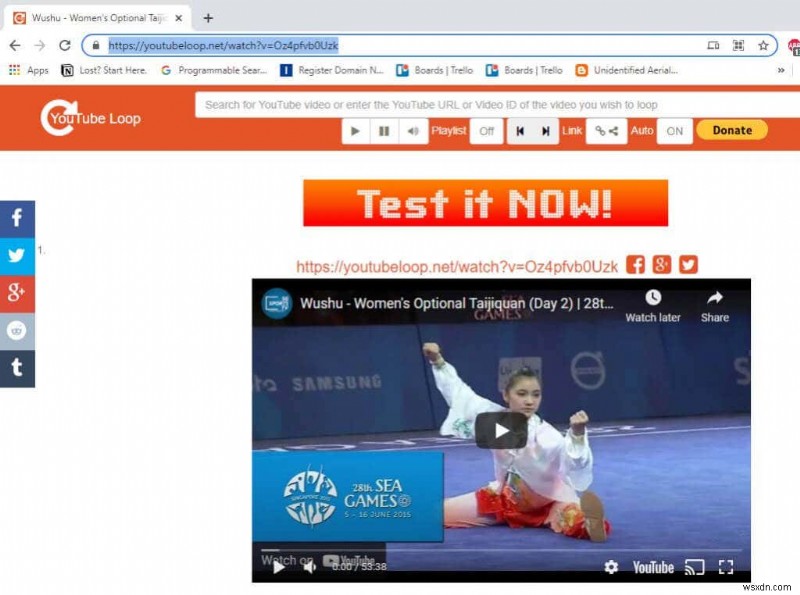Viewport: 800px width, 595px height.
Task: Click the Donate button
Action: pyautogui.click(x=731, y=130)
